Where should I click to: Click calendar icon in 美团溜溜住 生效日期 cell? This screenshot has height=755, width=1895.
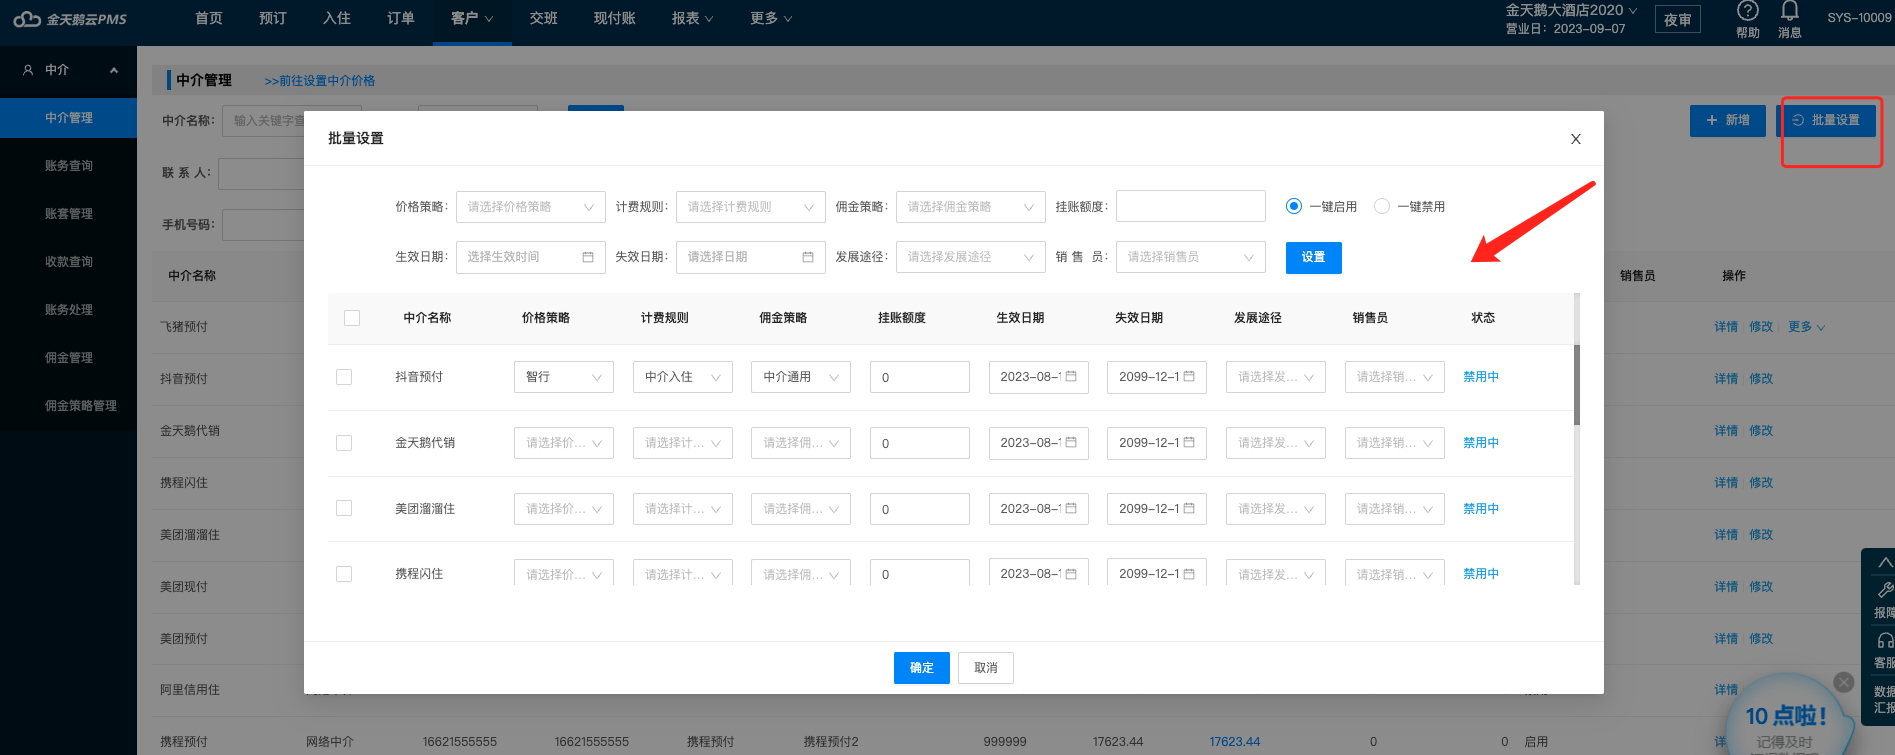(1071, 508)
